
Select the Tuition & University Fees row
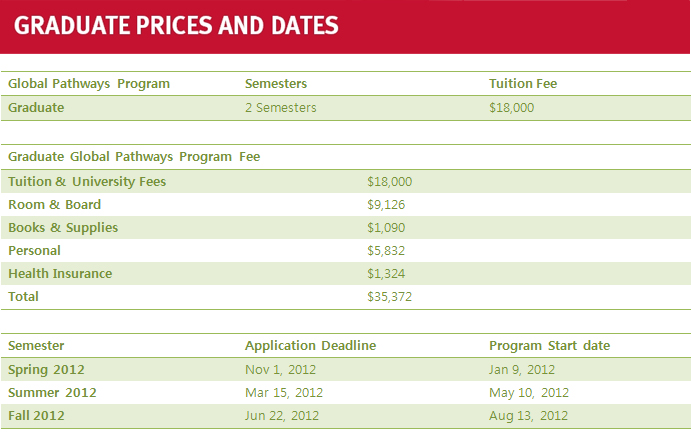tap(346, 182)
